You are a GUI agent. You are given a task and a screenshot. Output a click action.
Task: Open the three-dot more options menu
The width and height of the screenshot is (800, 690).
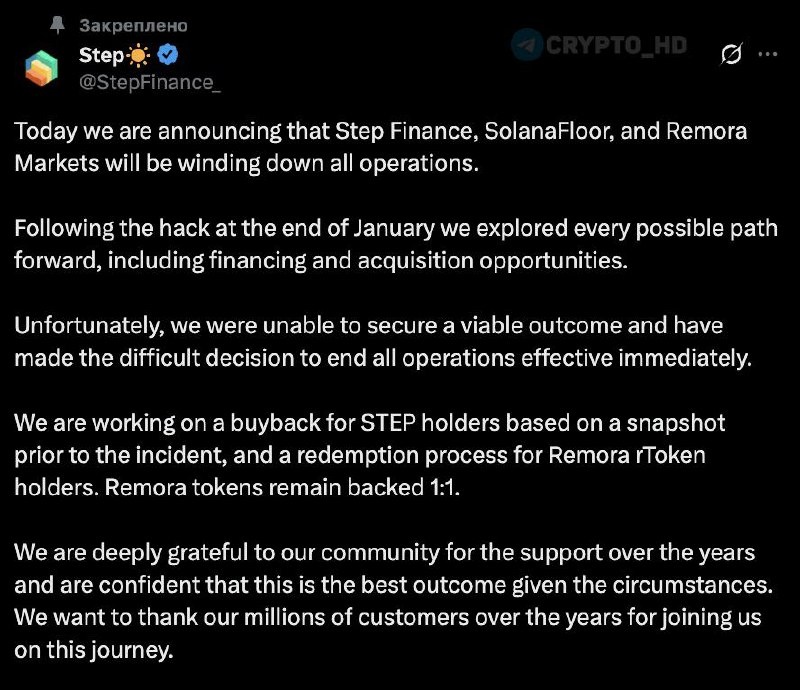pyautogui.click(x=768, y=54)
